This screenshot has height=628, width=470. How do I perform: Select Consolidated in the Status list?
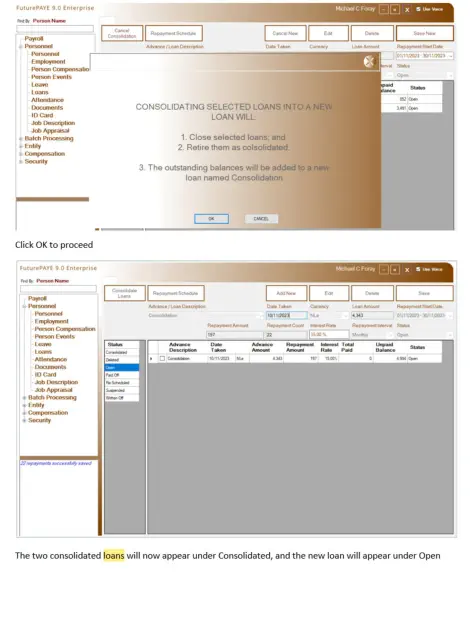pos(122,352)
